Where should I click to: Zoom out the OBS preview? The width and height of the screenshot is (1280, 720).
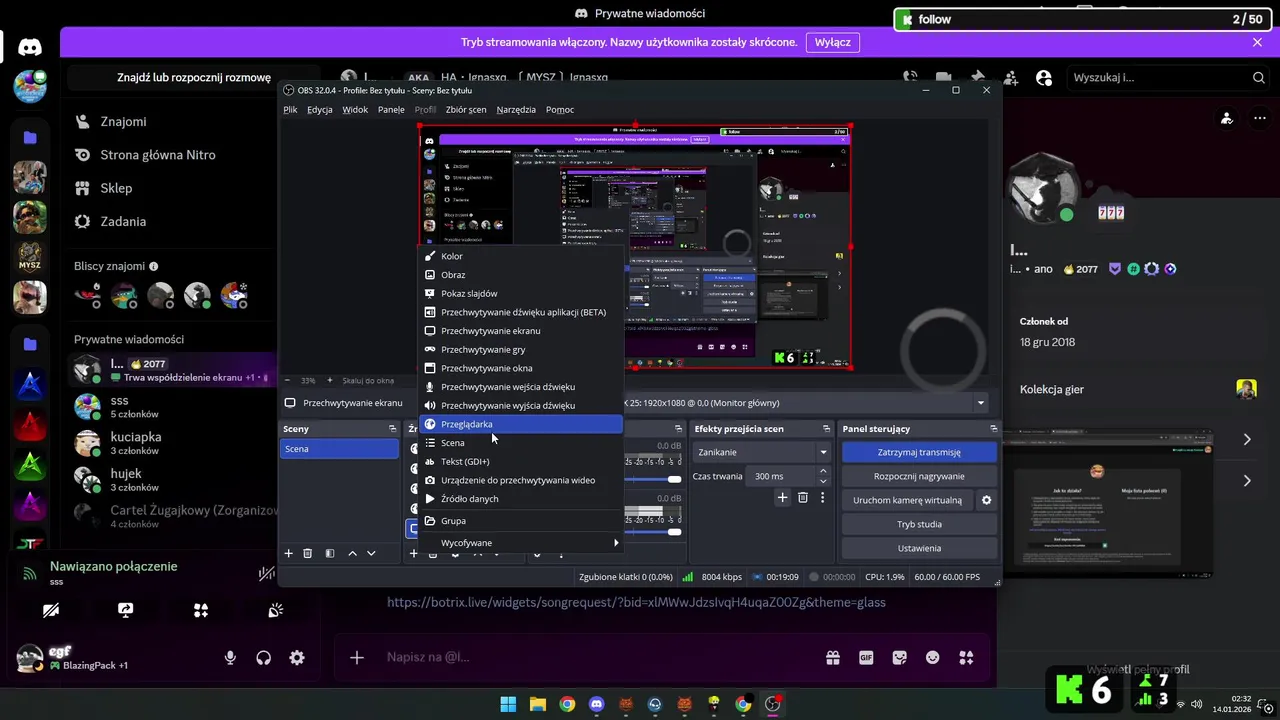(288, 380)
